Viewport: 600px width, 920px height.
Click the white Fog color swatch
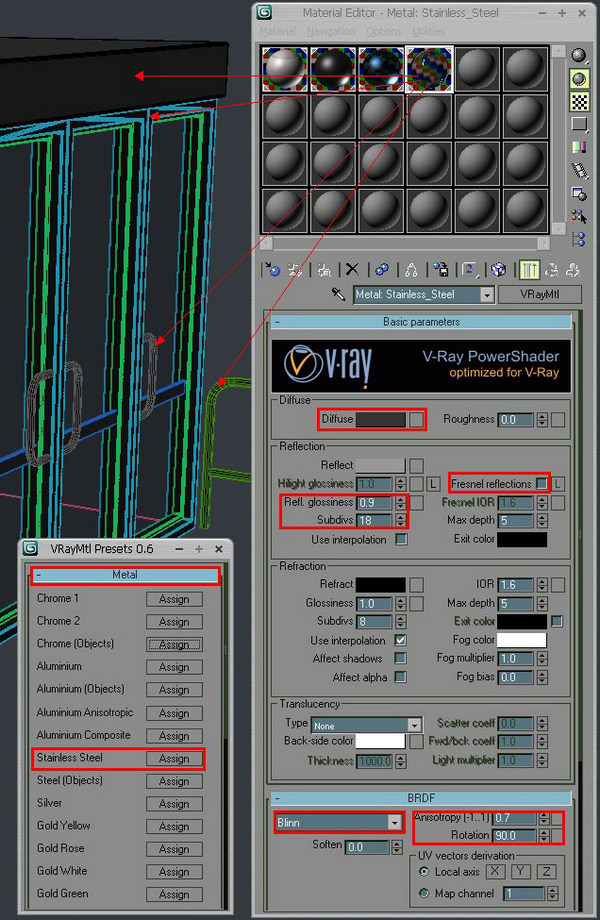click(x=522, y=640)
